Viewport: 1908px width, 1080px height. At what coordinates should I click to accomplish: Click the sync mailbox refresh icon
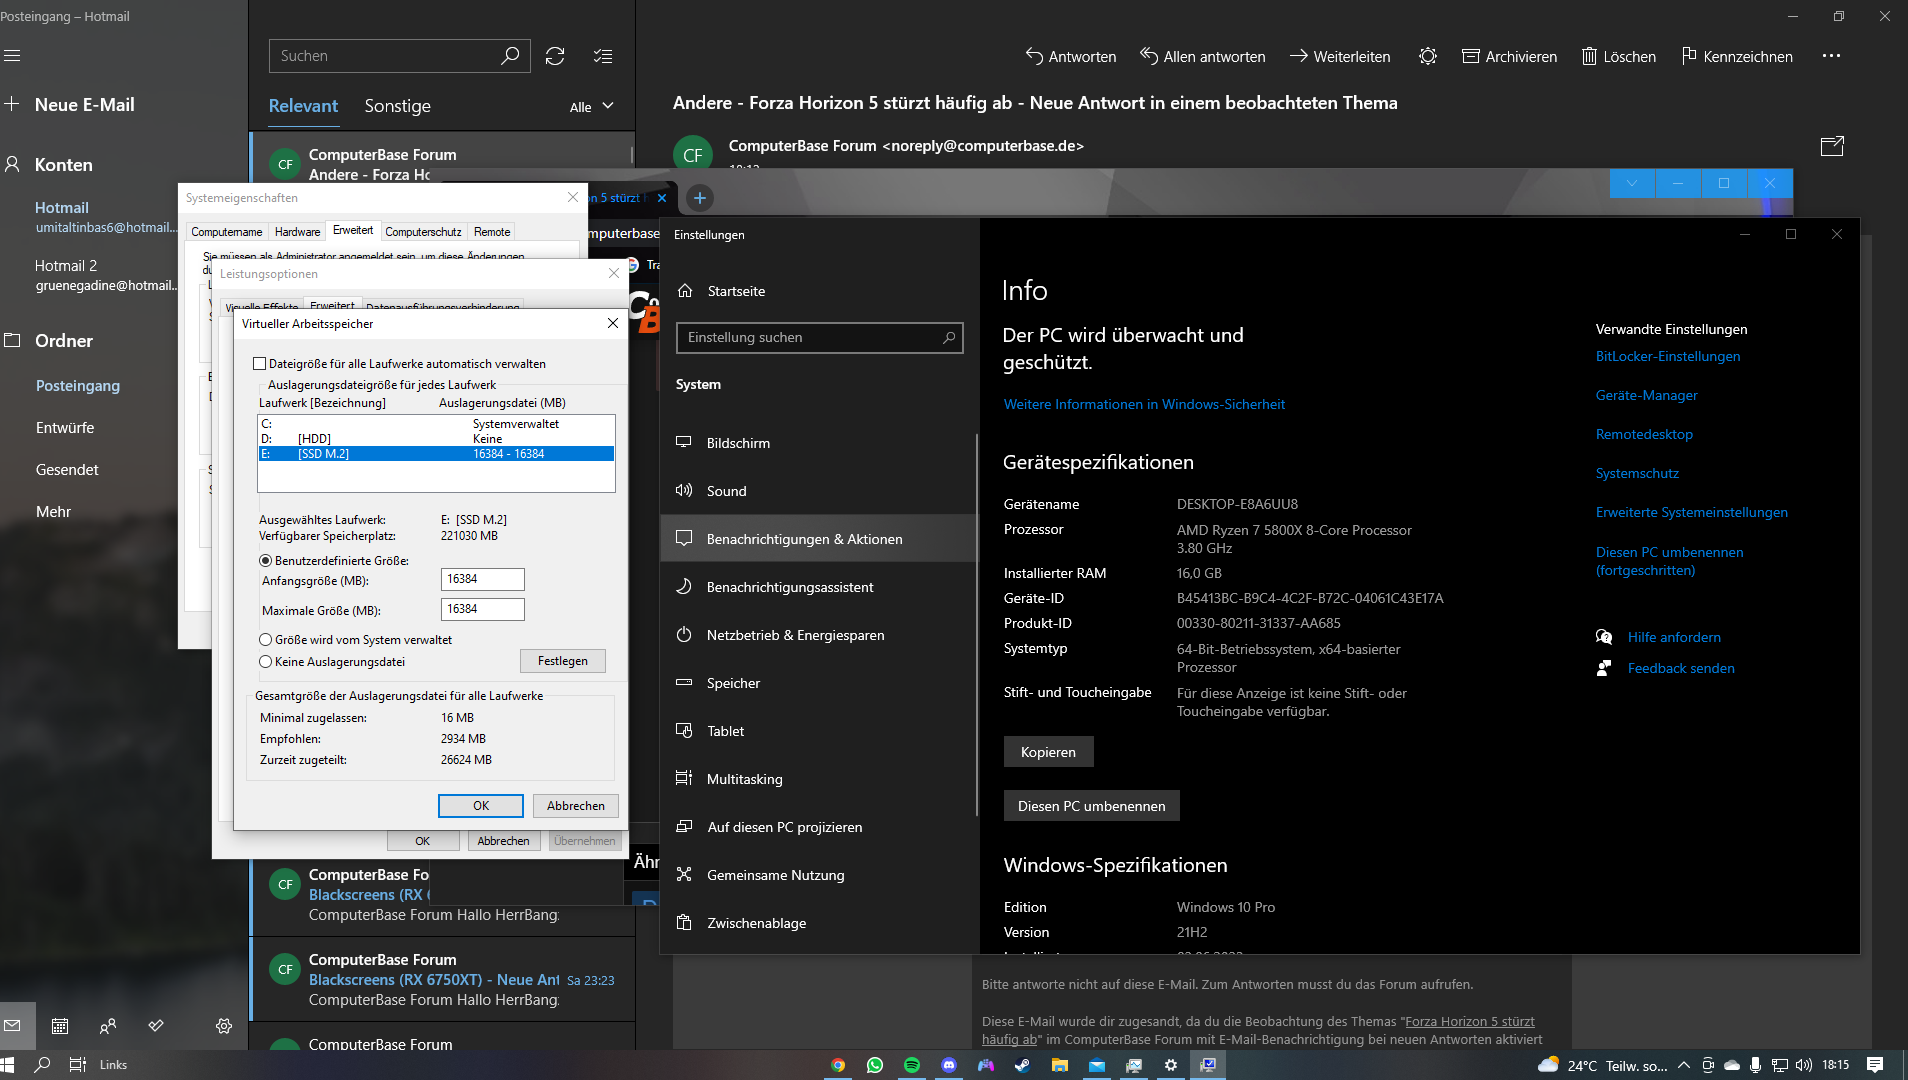tap(555, 56)
